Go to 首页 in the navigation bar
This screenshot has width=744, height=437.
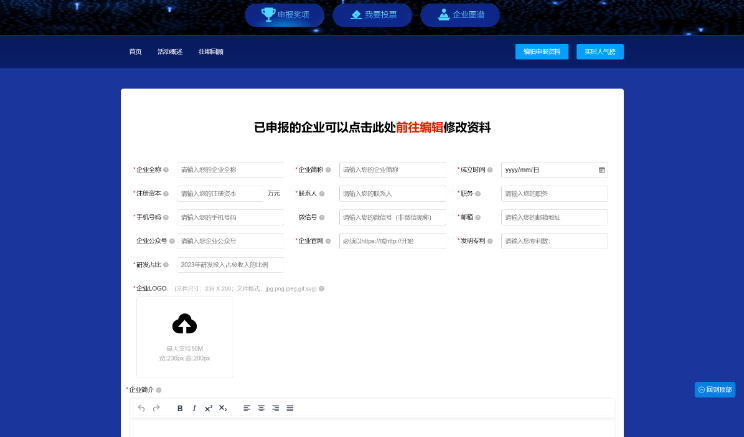click(x=135, y=51)
